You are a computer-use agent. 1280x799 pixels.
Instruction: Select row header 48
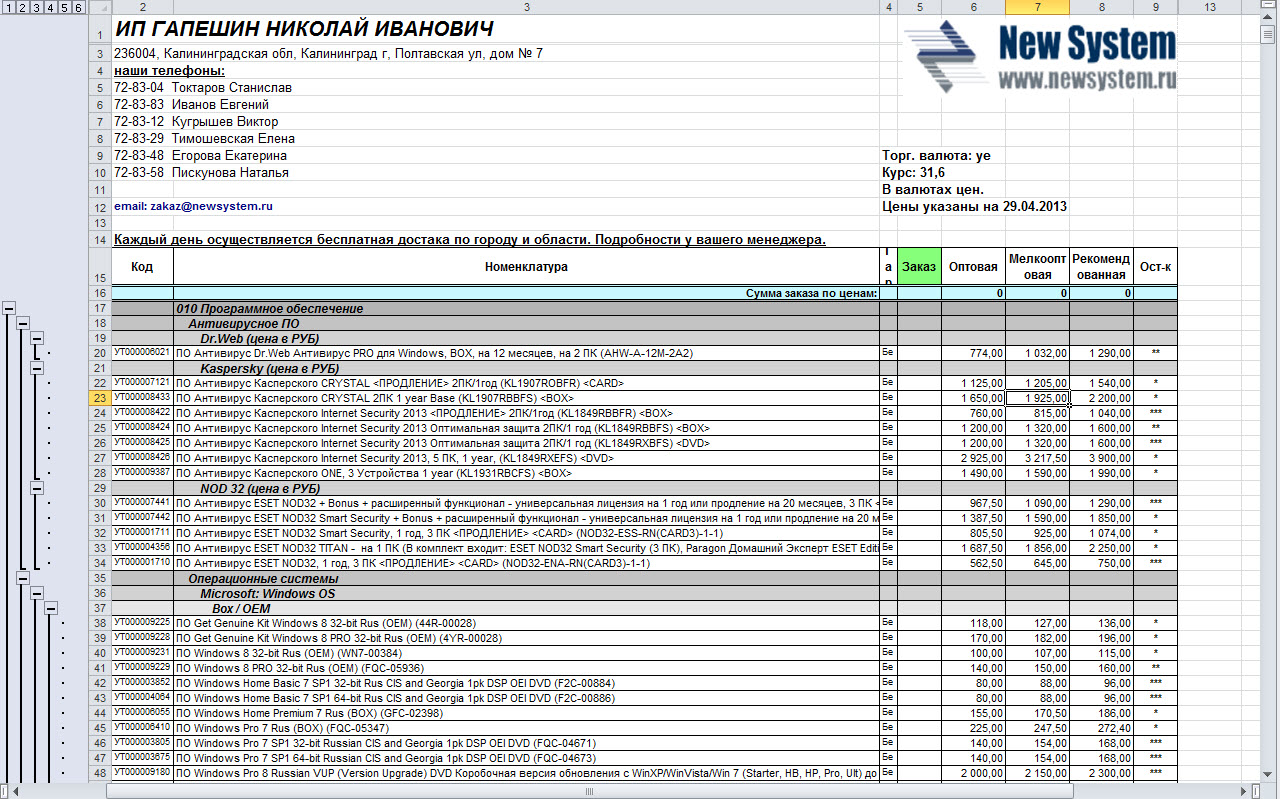(x=99, y=773)
